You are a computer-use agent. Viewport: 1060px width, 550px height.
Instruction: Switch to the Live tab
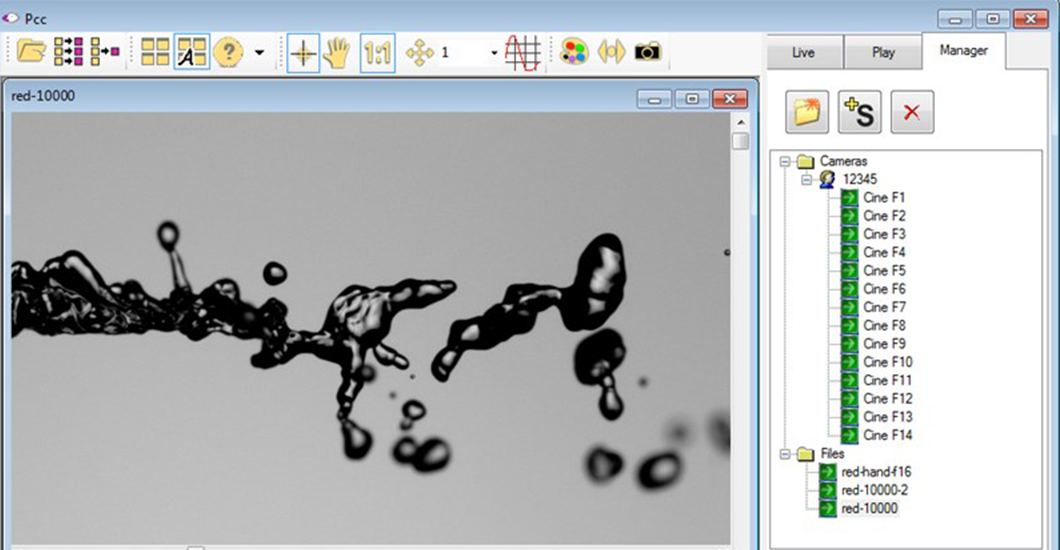point(804,52)
